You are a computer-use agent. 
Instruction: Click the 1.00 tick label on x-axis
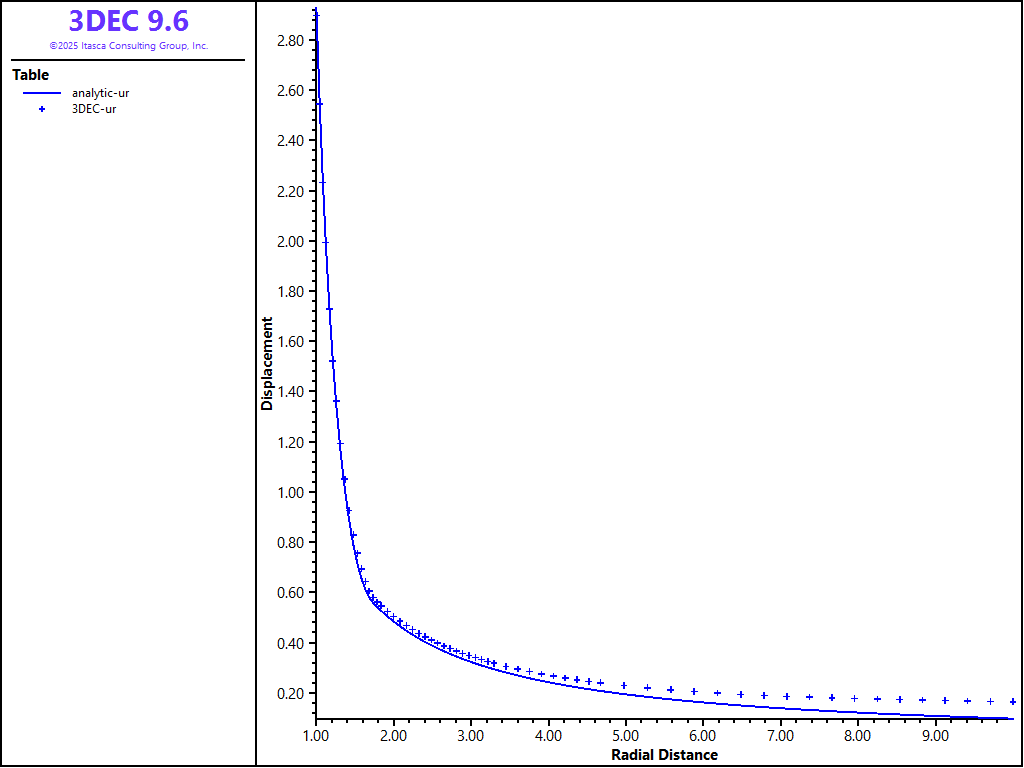point(316,735)
